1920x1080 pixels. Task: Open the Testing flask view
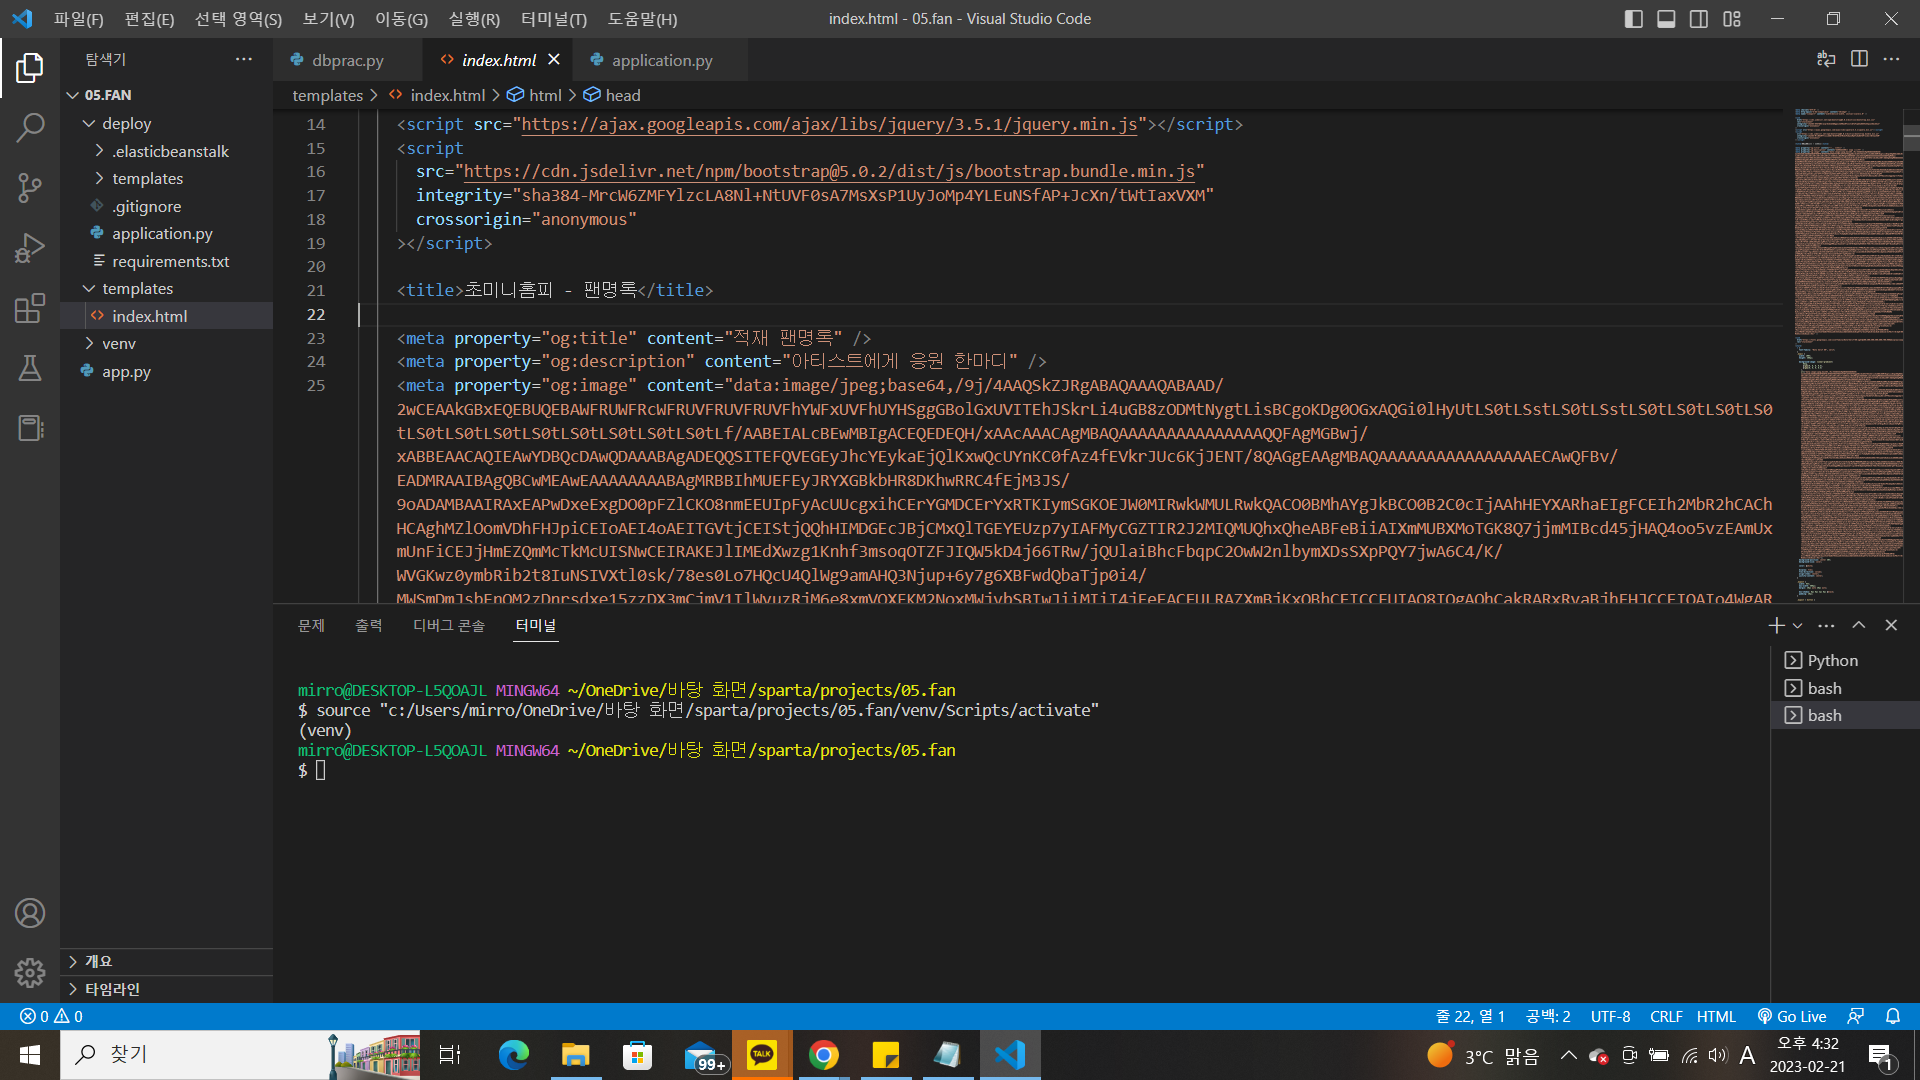click(30, 368)
